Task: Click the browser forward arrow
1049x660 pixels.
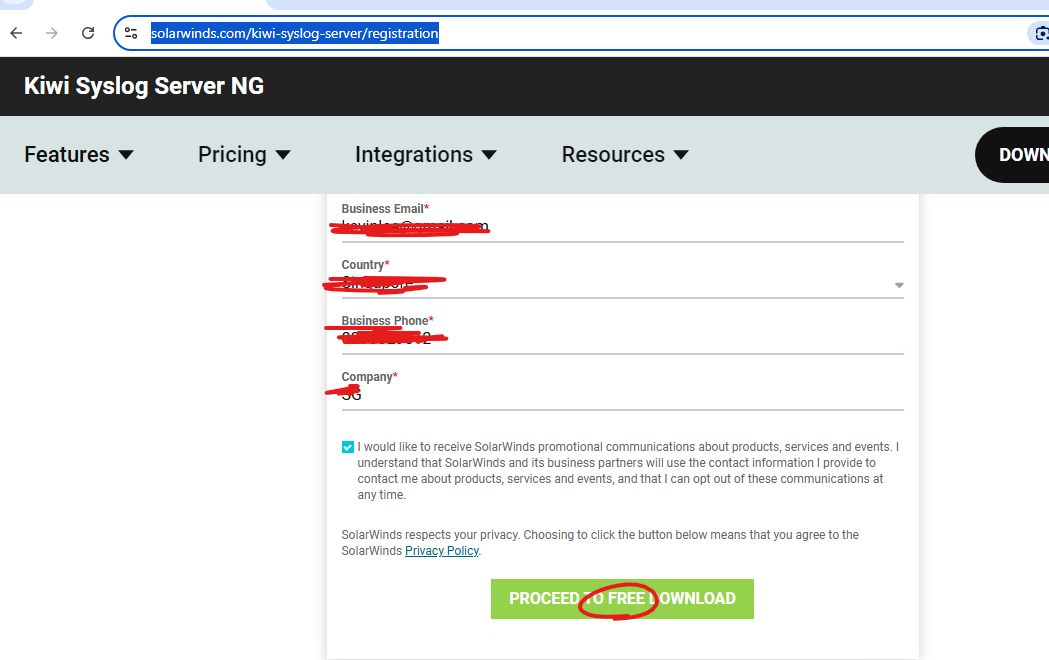Action: (x=52, y=33)
